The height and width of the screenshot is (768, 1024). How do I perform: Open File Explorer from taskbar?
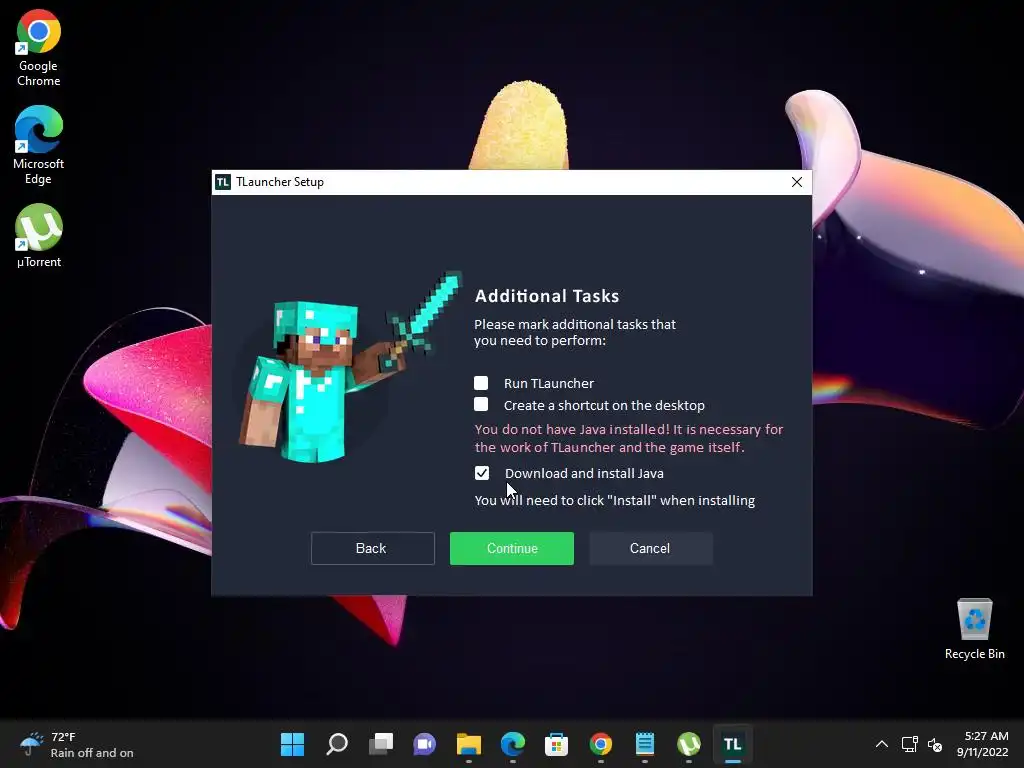[x=468, y=744]
